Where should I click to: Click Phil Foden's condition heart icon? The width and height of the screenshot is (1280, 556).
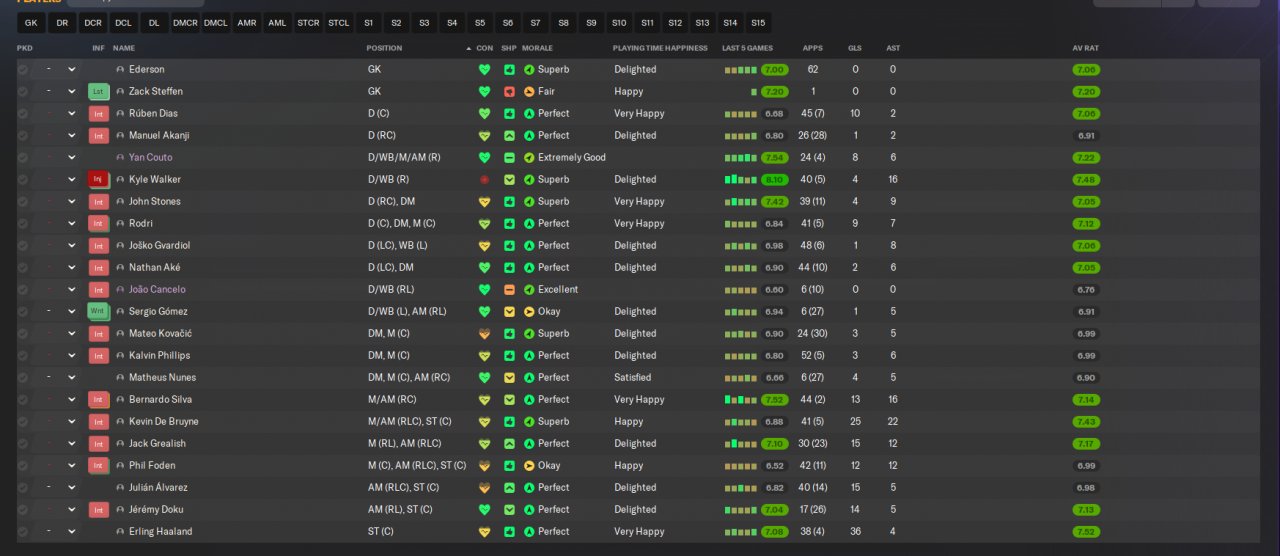[x=485, y=466]
